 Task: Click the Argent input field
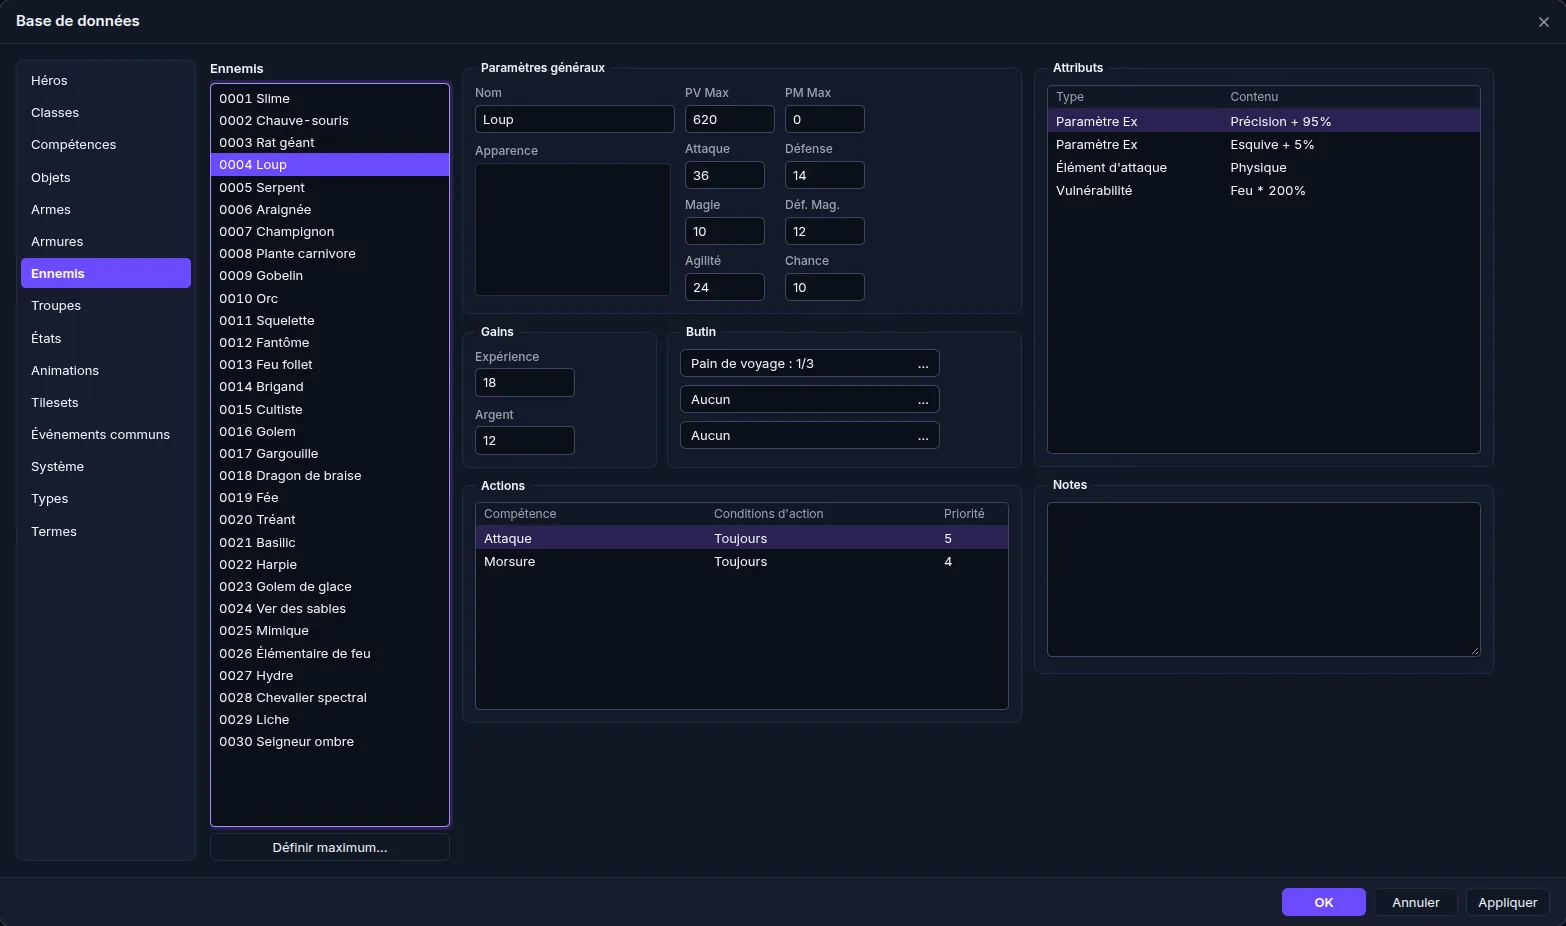tap(524, 440)
